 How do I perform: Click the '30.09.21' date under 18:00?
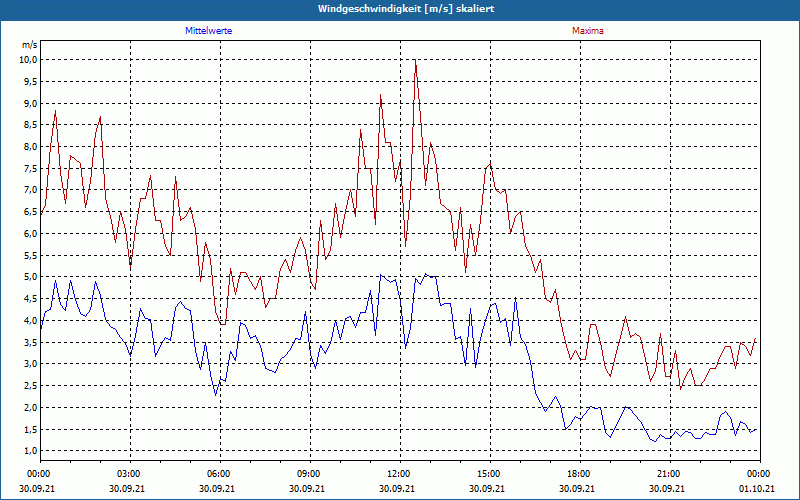(577, 488)
